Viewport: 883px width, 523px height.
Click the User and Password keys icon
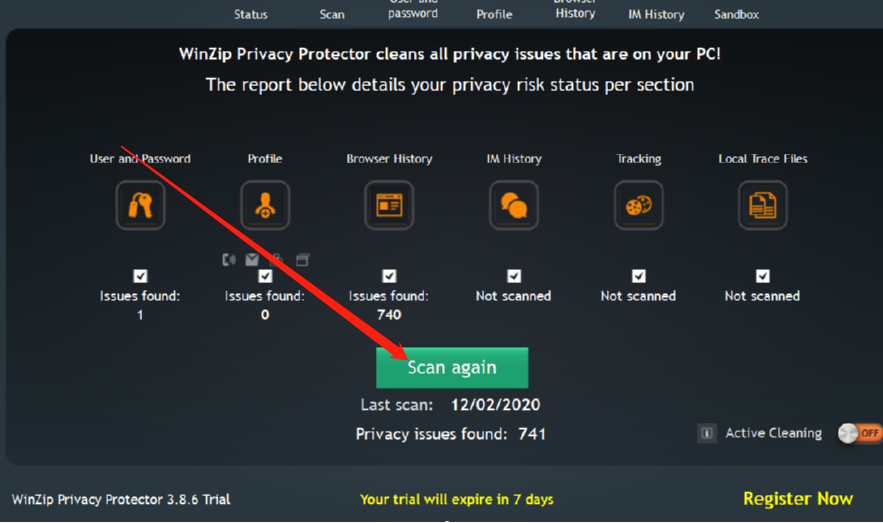coord(140,205)
